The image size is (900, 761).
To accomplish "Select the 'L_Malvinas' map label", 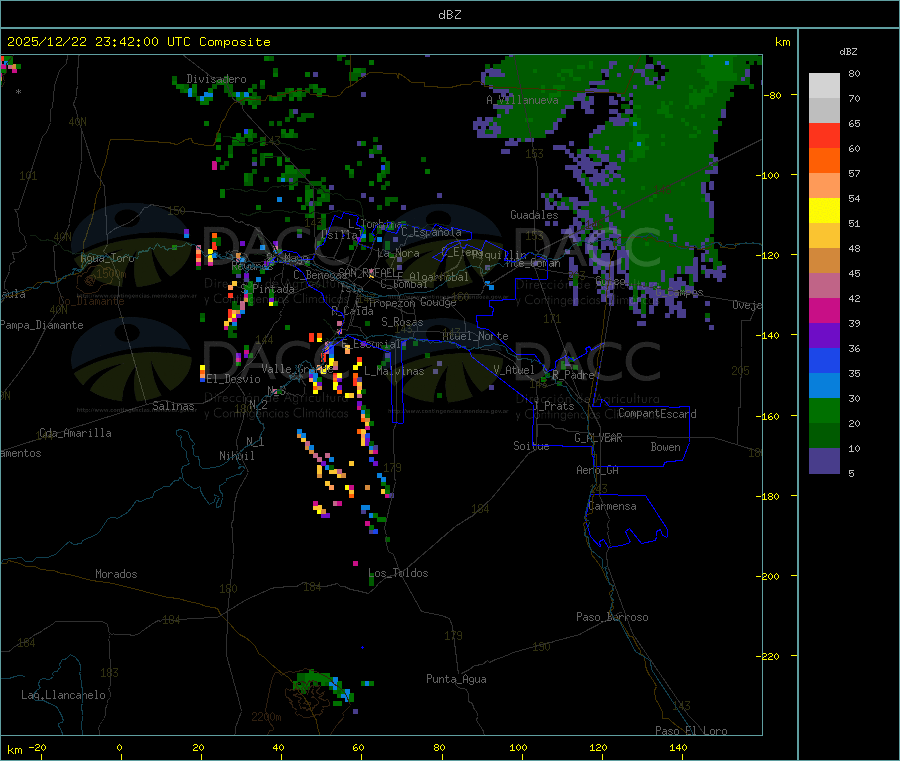I will point(394,371).
